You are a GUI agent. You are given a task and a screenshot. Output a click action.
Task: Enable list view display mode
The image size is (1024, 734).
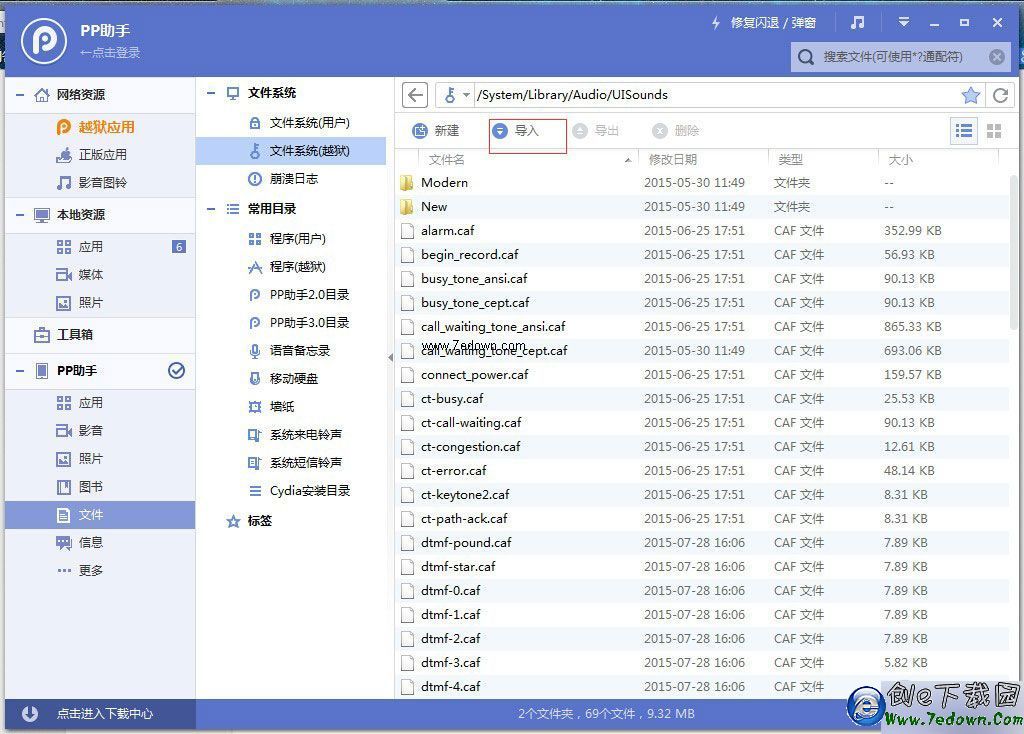pyautogui.click(x=965, y=130)
